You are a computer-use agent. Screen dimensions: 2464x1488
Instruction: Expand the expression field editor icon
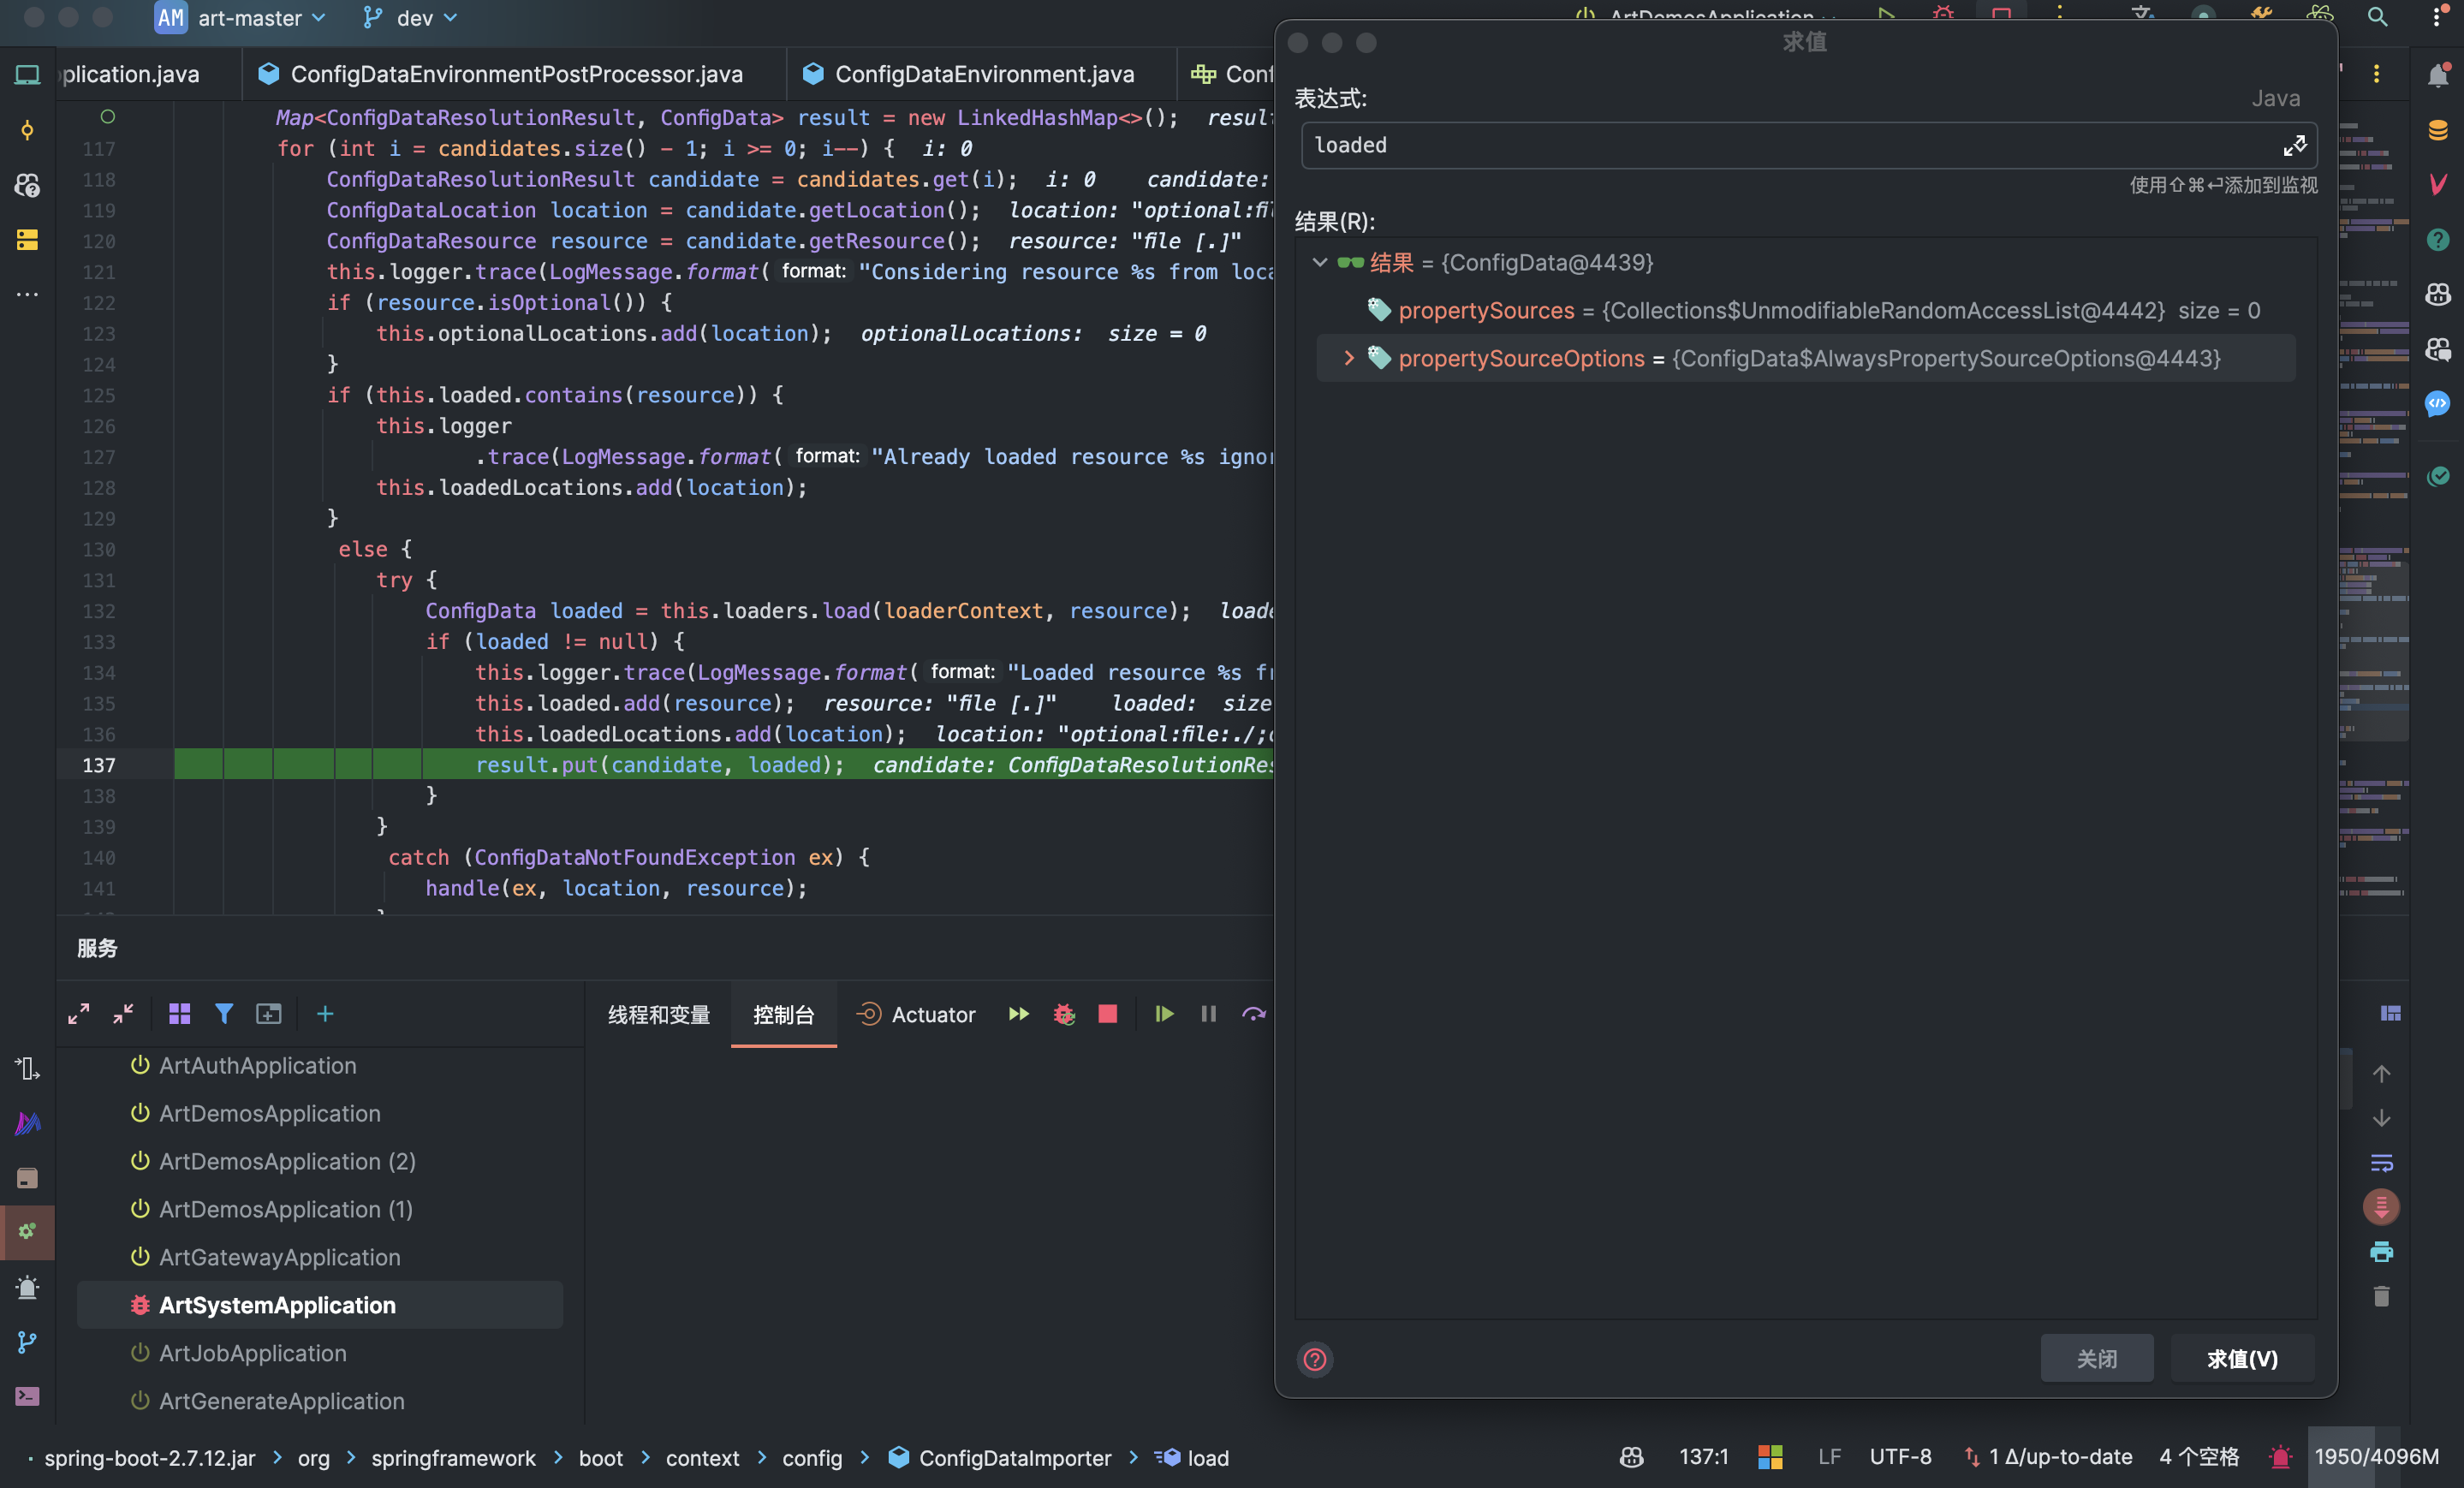2293,146
